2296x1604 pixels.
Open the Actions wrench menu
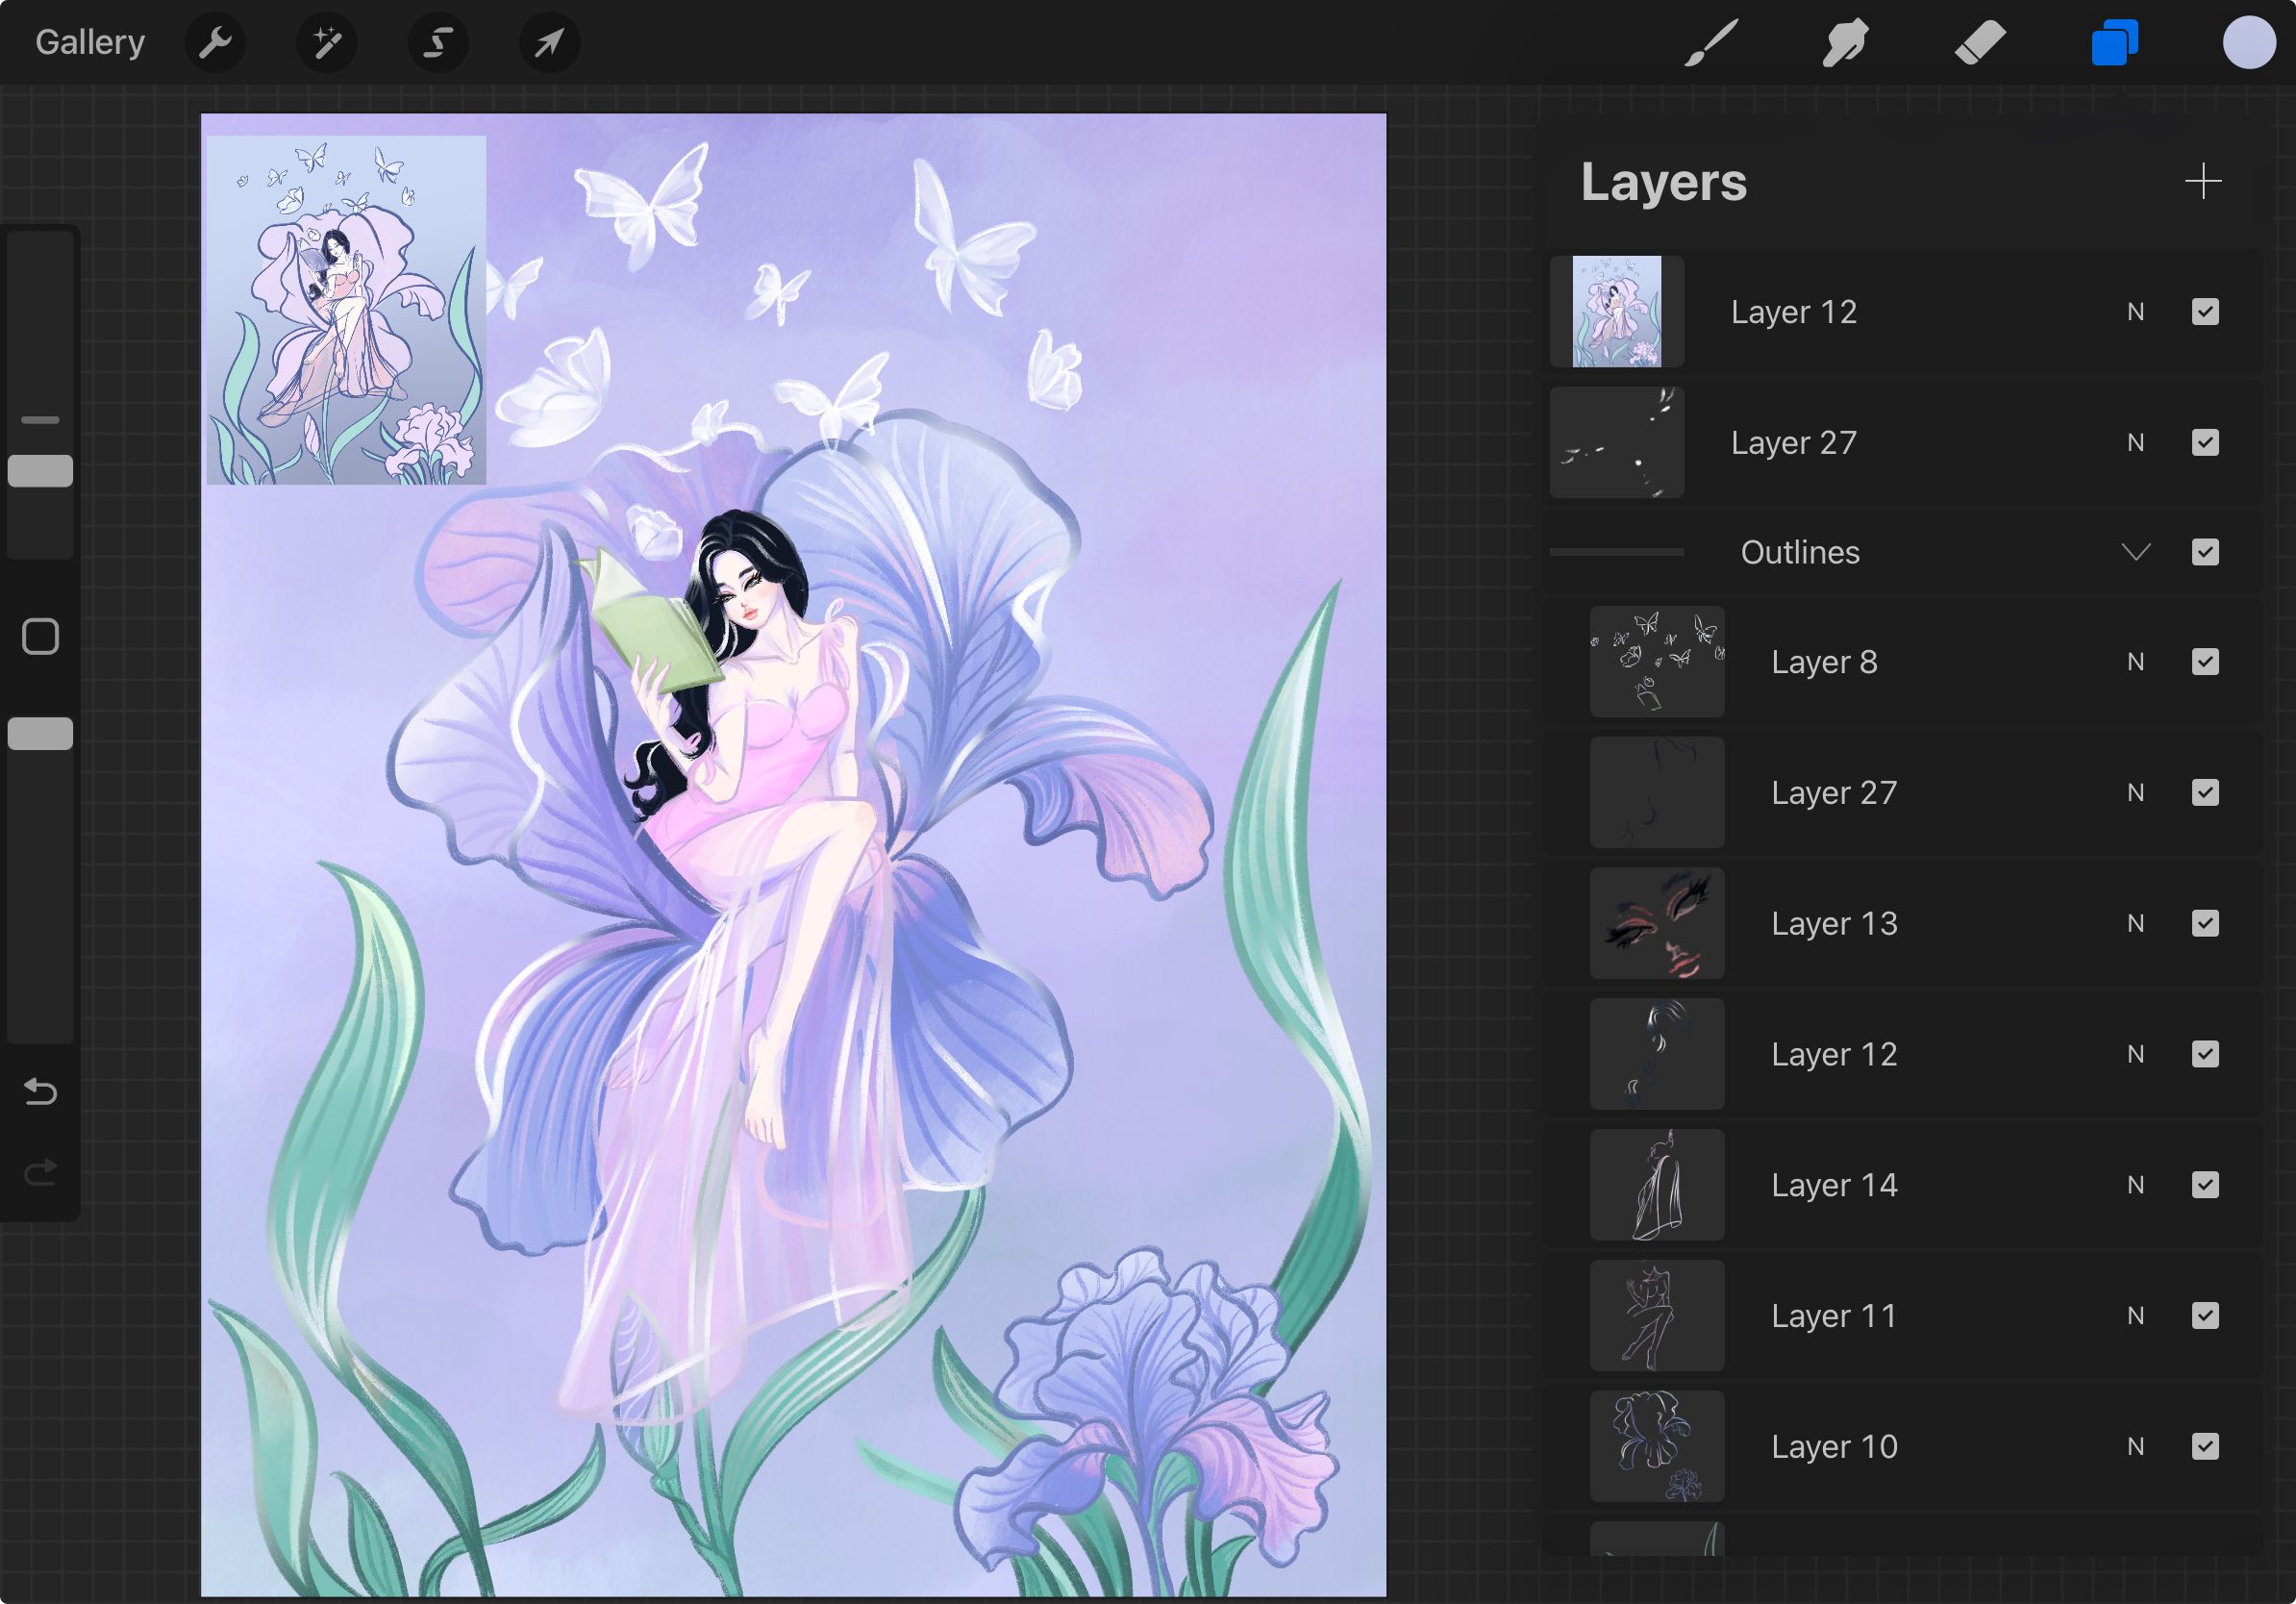[215, 42]
